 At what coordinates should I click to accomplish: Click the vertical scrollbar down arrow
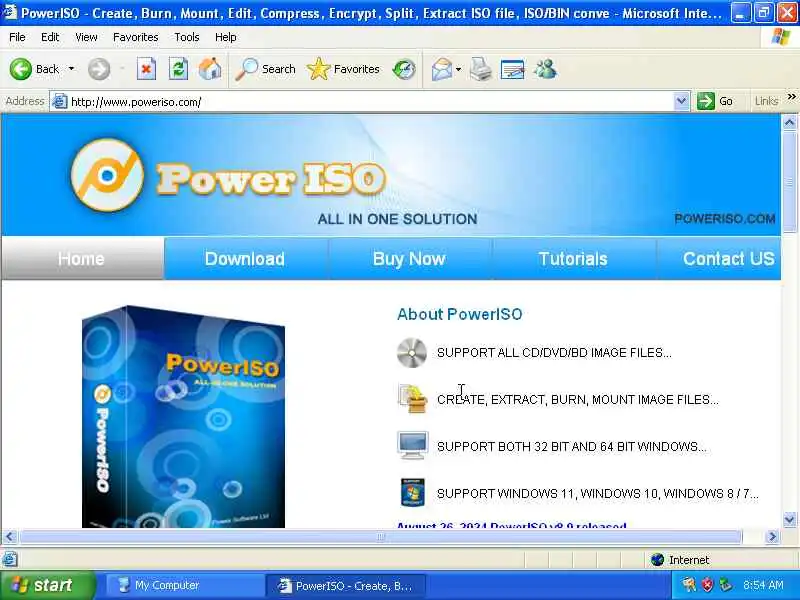(x=789, y=520)
